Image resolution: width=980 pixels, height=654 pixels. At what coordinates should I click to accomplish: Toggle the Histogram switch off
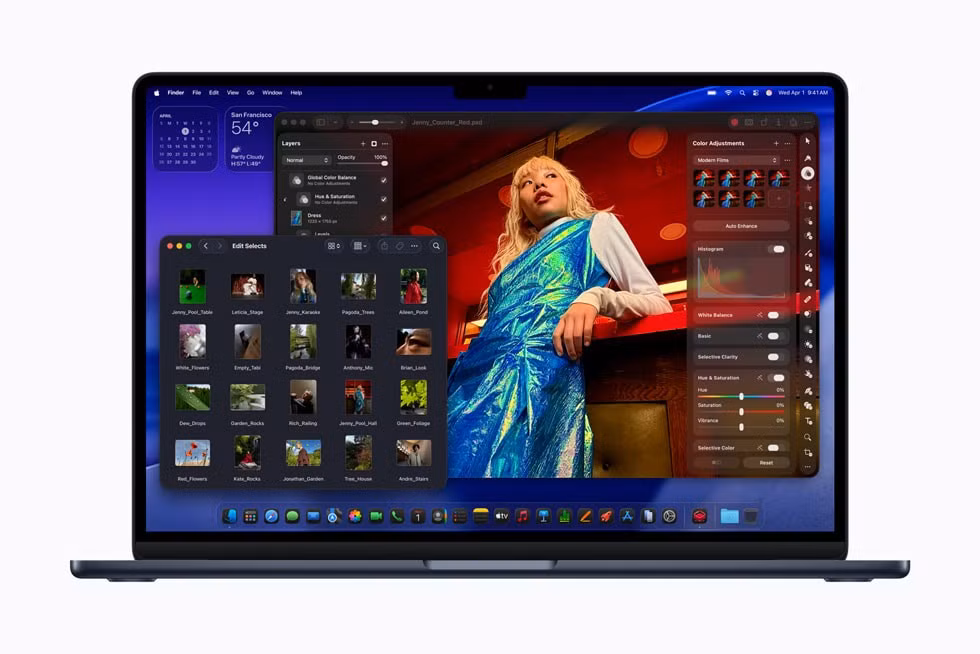pos(779,248)
